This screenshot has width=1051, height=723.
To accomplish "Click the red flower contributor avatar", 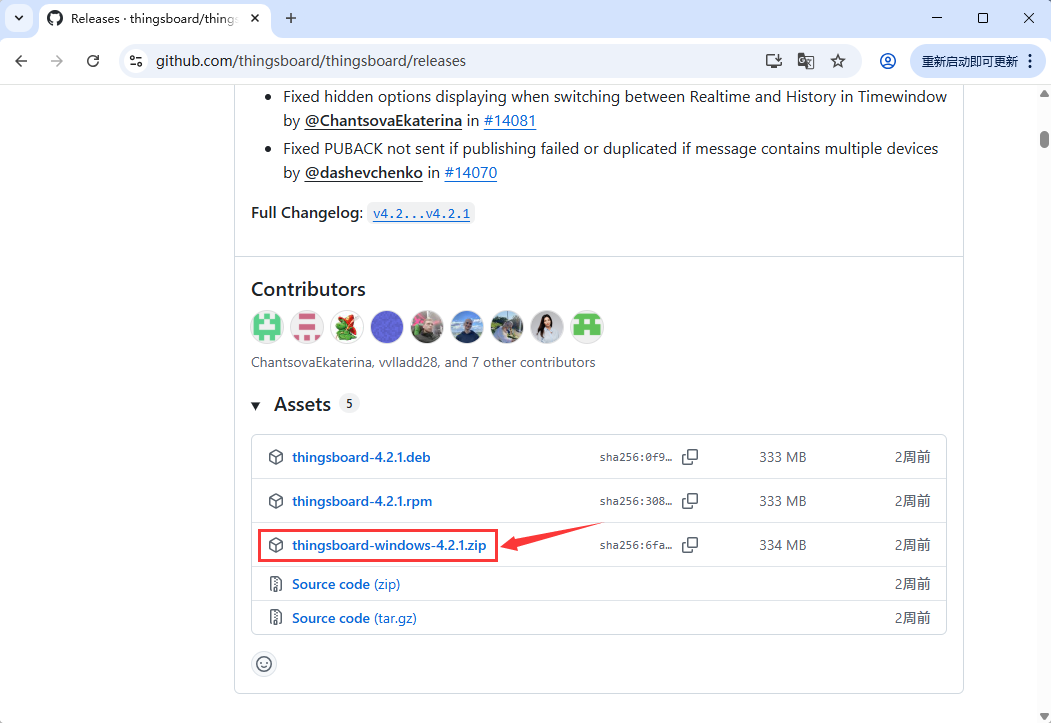I will 347,327.
